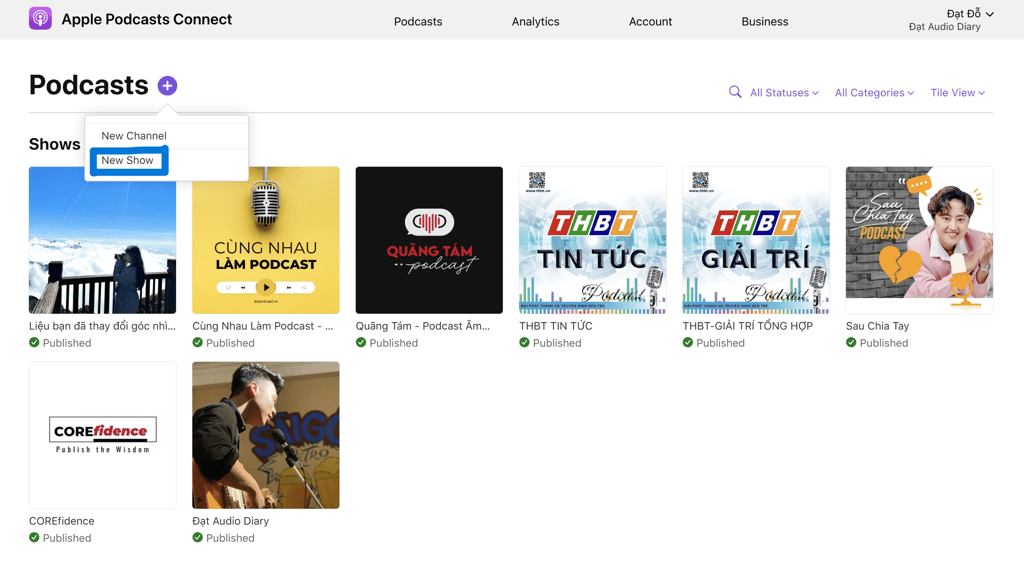The width and height of the screenshot is (1024, 581).
Task: Choose New Show from the menu
Action: pos(127,161)
